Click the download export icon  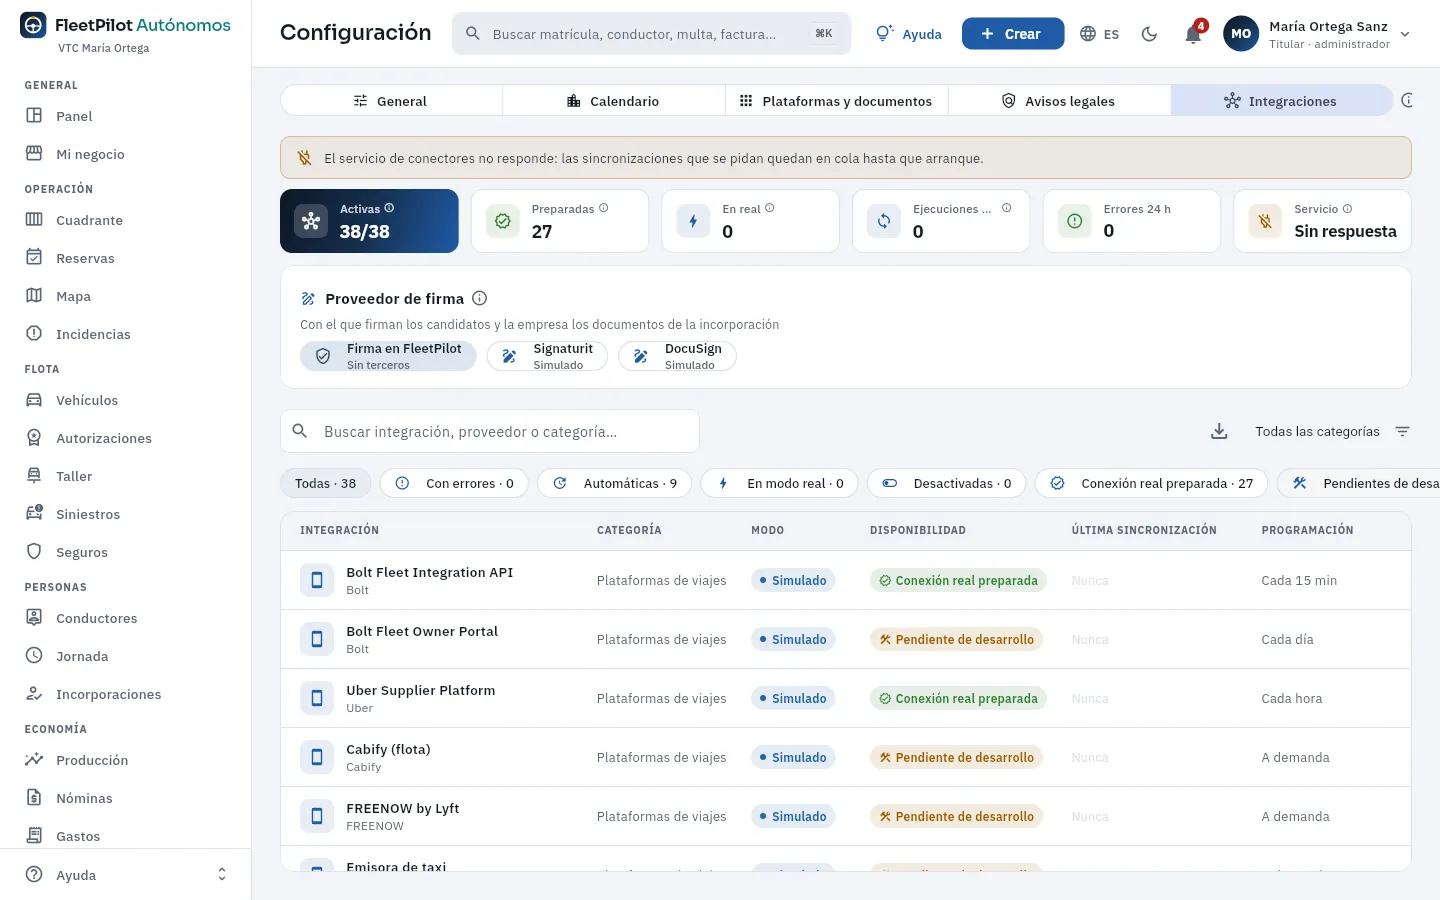tap(1219, 431)
